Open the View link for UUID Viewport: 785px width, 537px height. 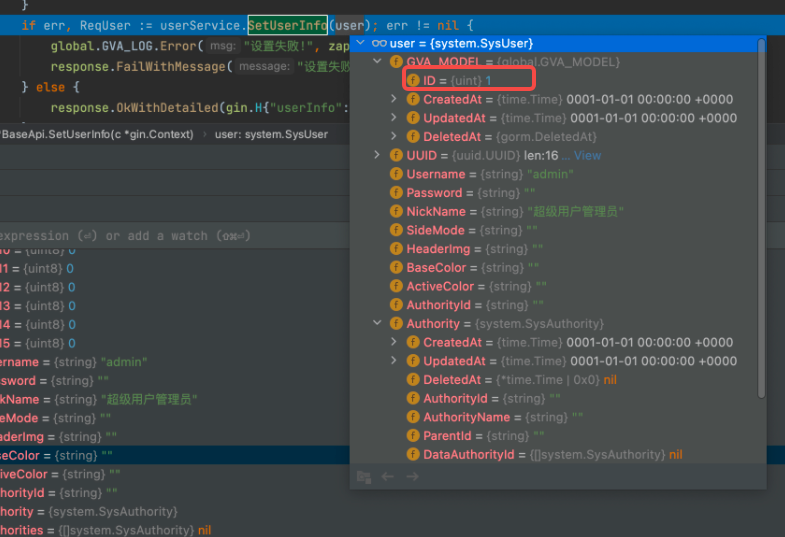coord(588,156)
